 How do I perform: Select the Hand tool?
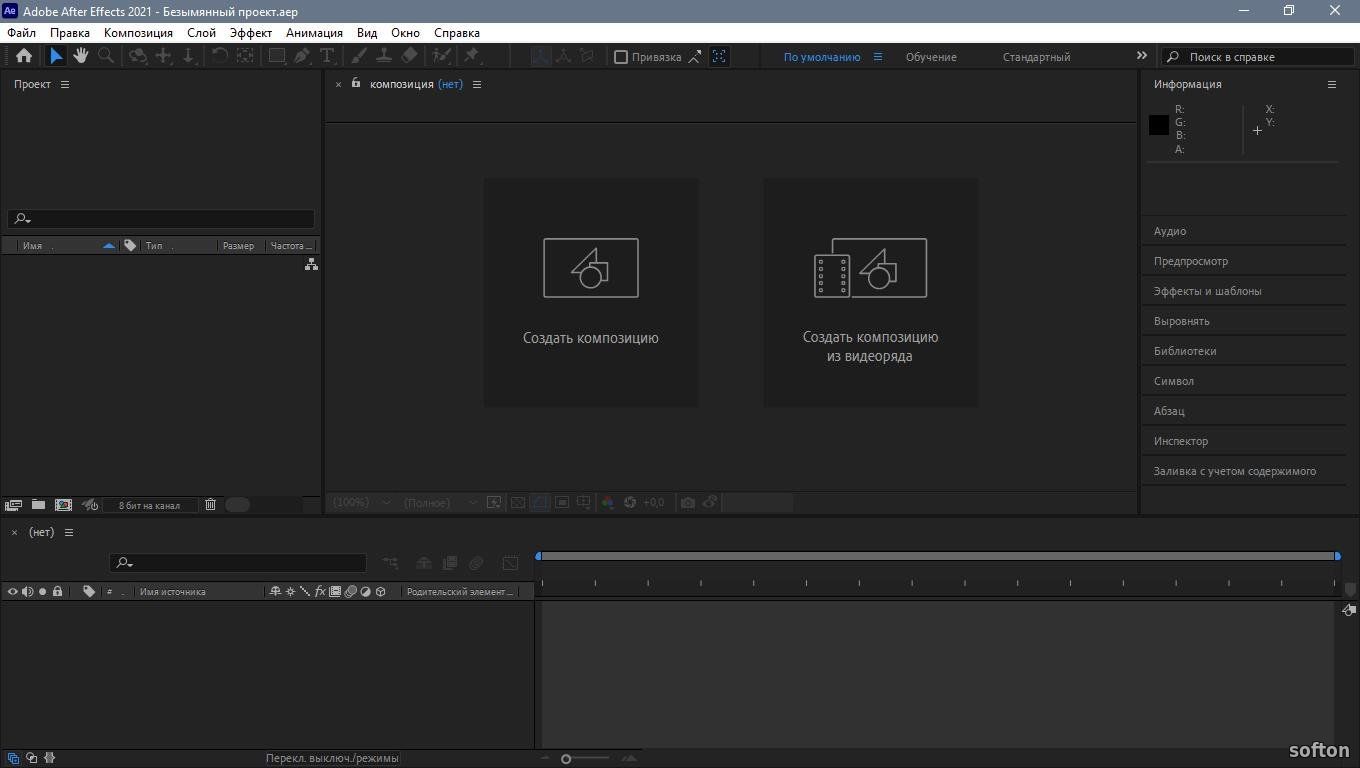(81, 56)
